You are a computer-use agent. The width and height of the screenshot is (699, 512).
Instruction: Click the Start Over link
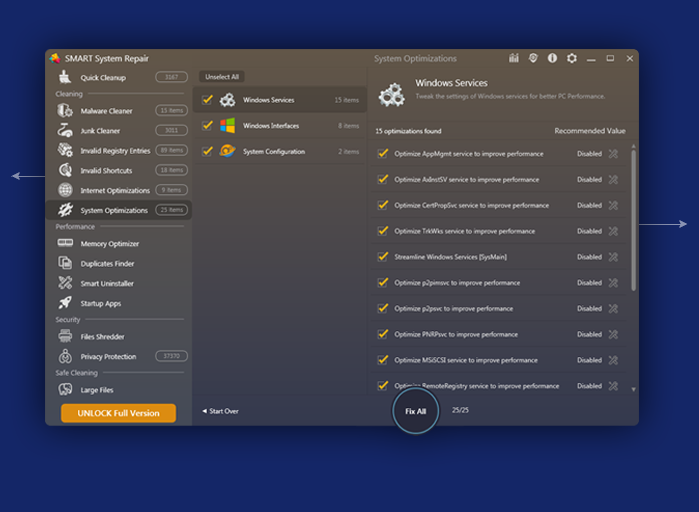point(220,411)
